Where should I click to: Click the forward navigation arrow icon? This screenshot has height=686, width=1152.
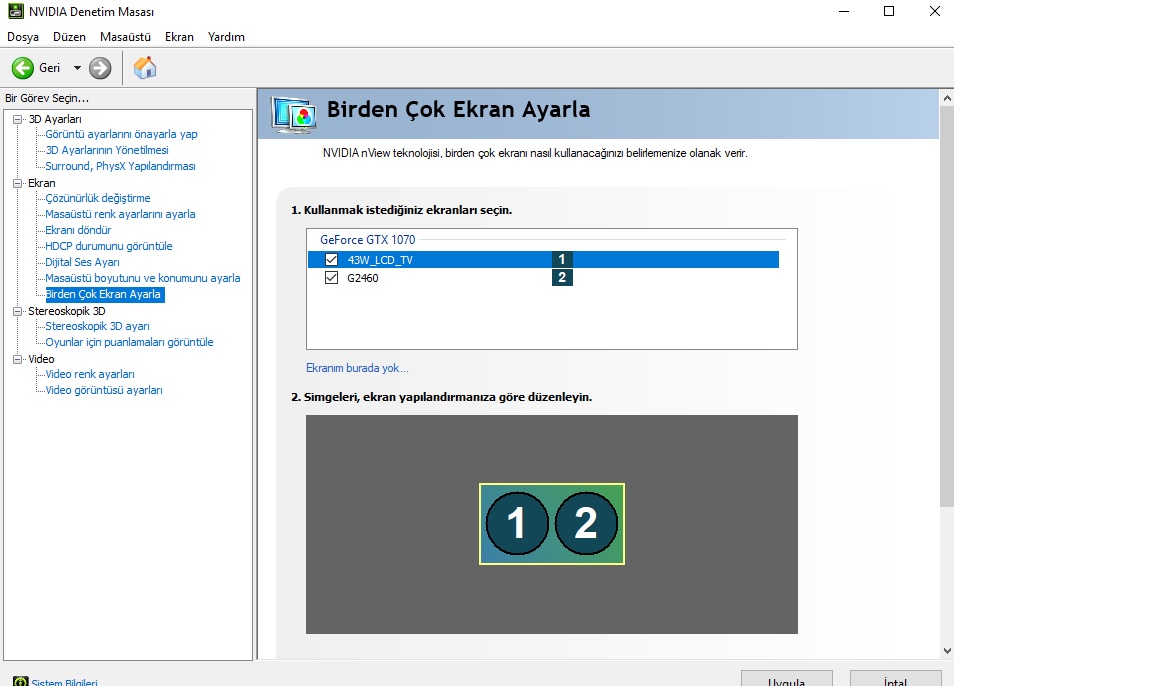tap(100, 68)
